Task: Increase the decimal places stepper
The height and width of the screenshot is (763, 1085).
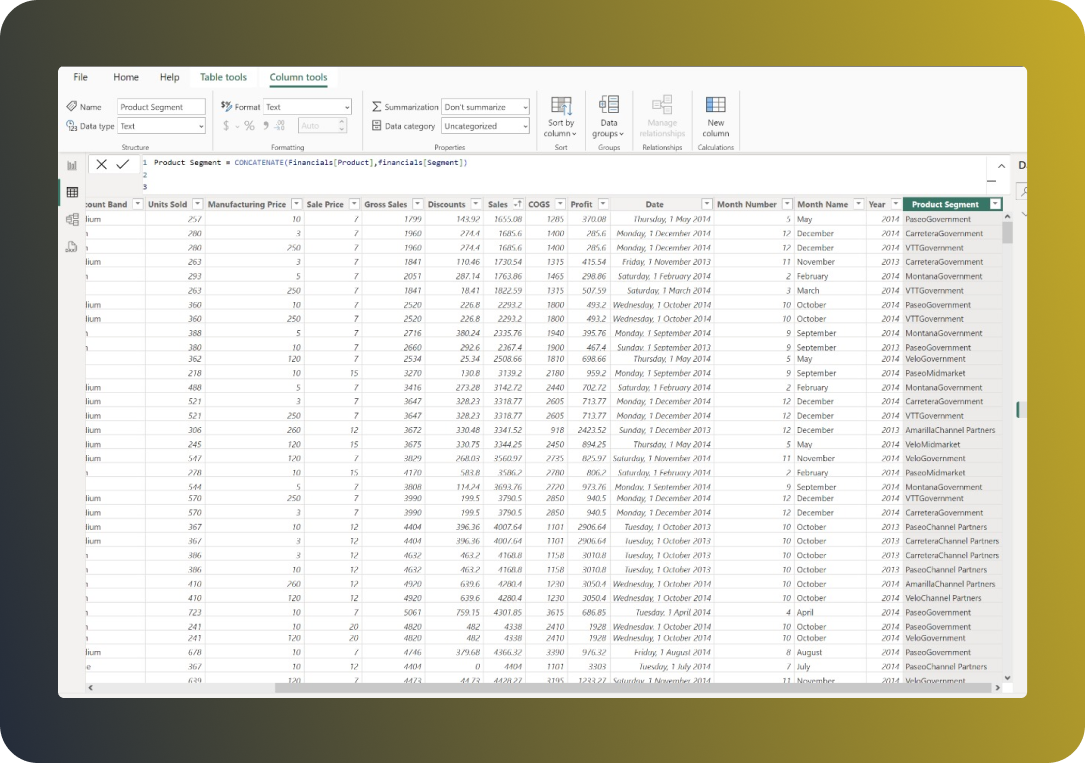Action: click(x=340, y=121)
